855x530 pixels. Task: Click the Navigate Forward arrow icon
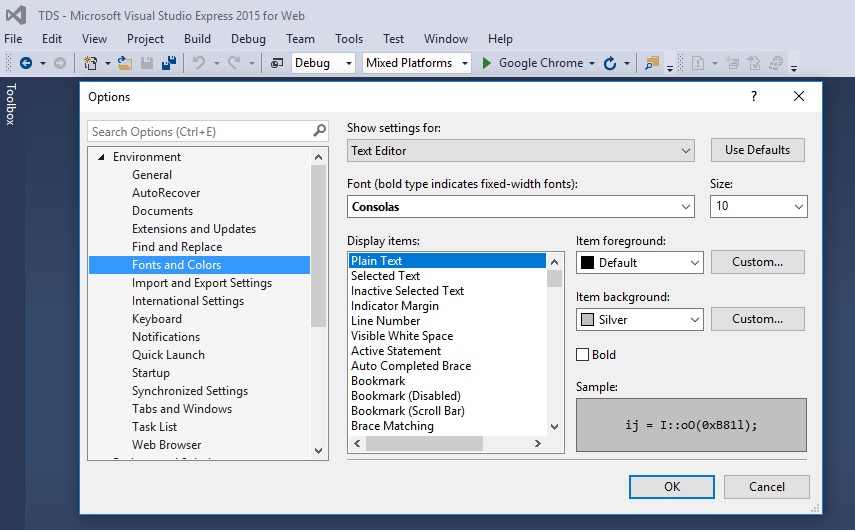click(60, 63)
